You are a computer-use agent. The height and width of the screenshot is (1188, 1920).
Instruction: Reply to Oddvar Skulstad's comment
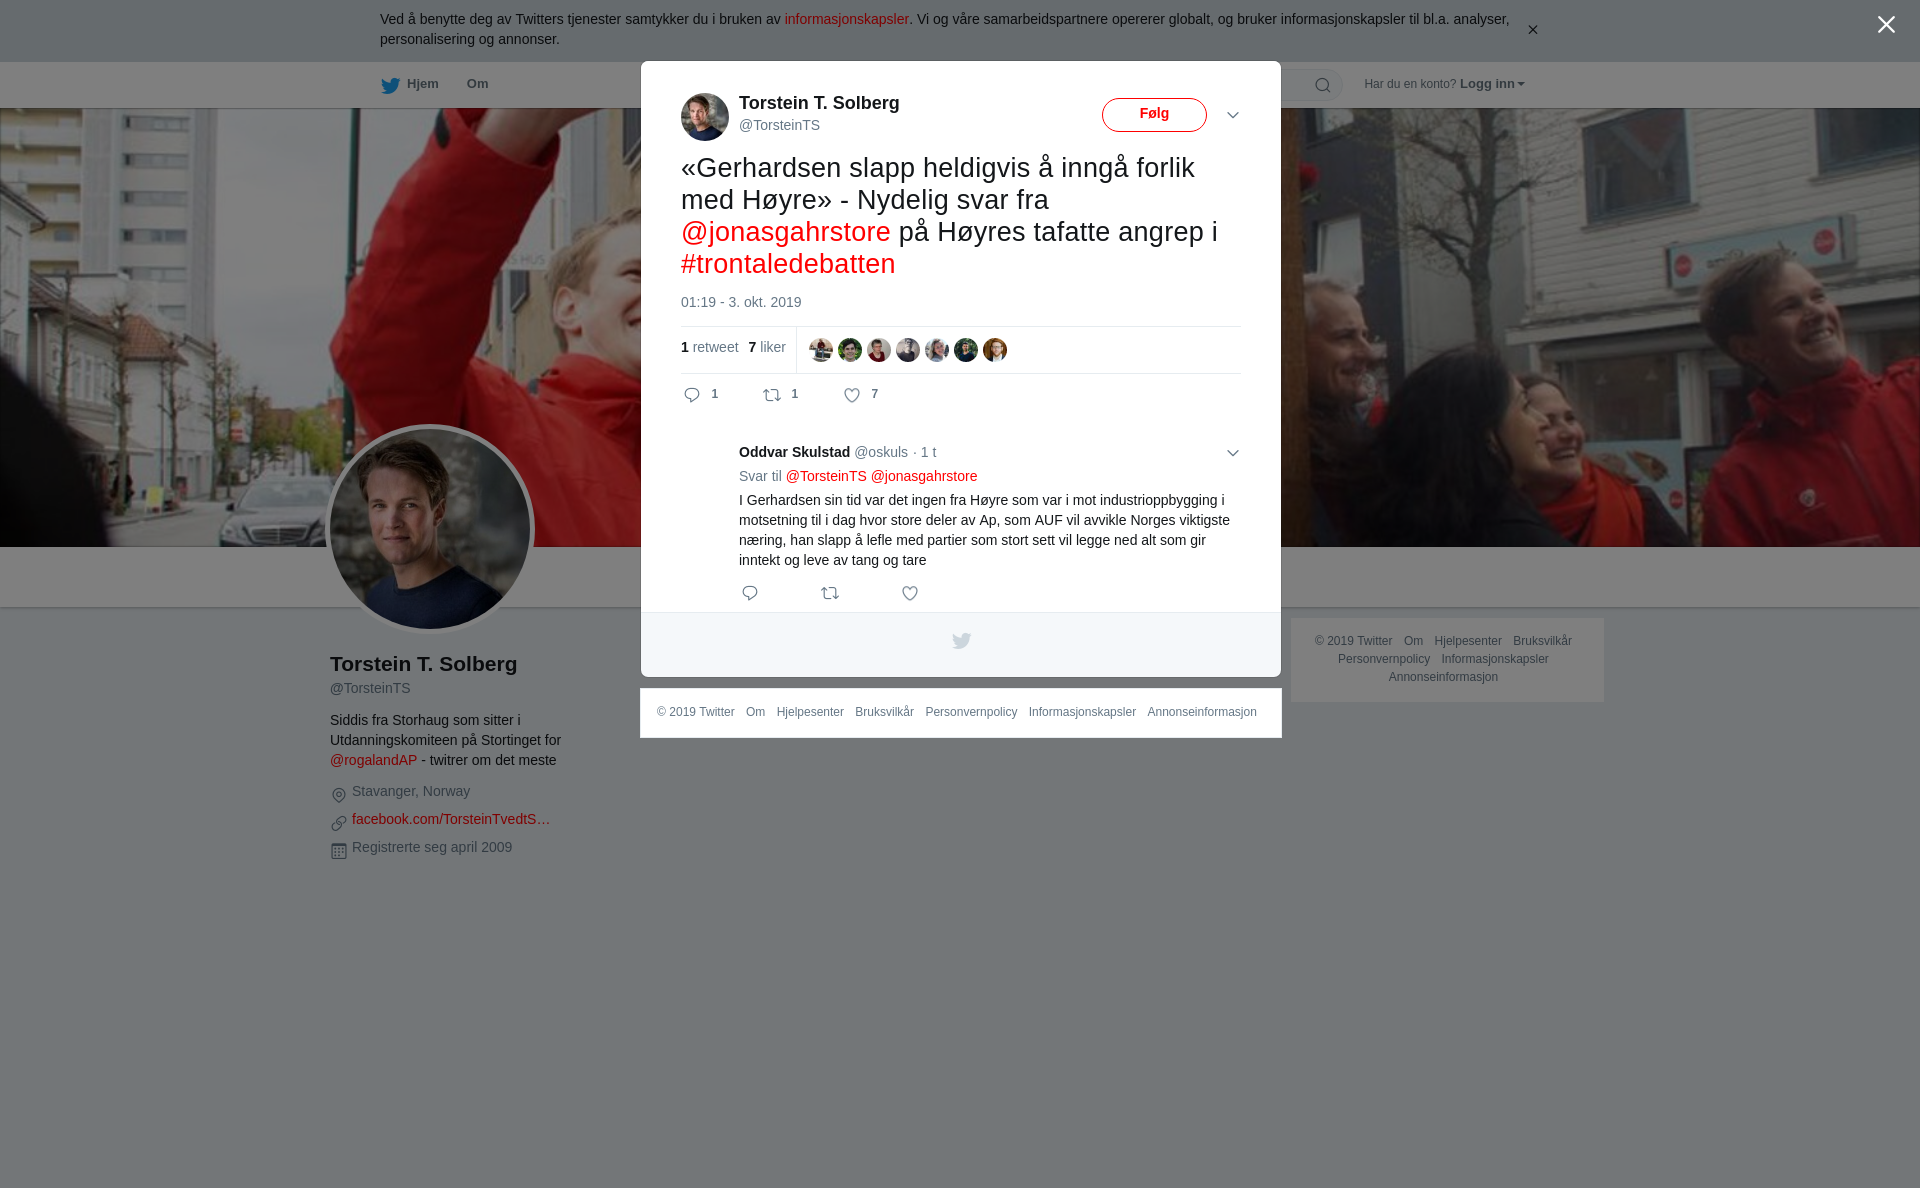click(750, 593)
